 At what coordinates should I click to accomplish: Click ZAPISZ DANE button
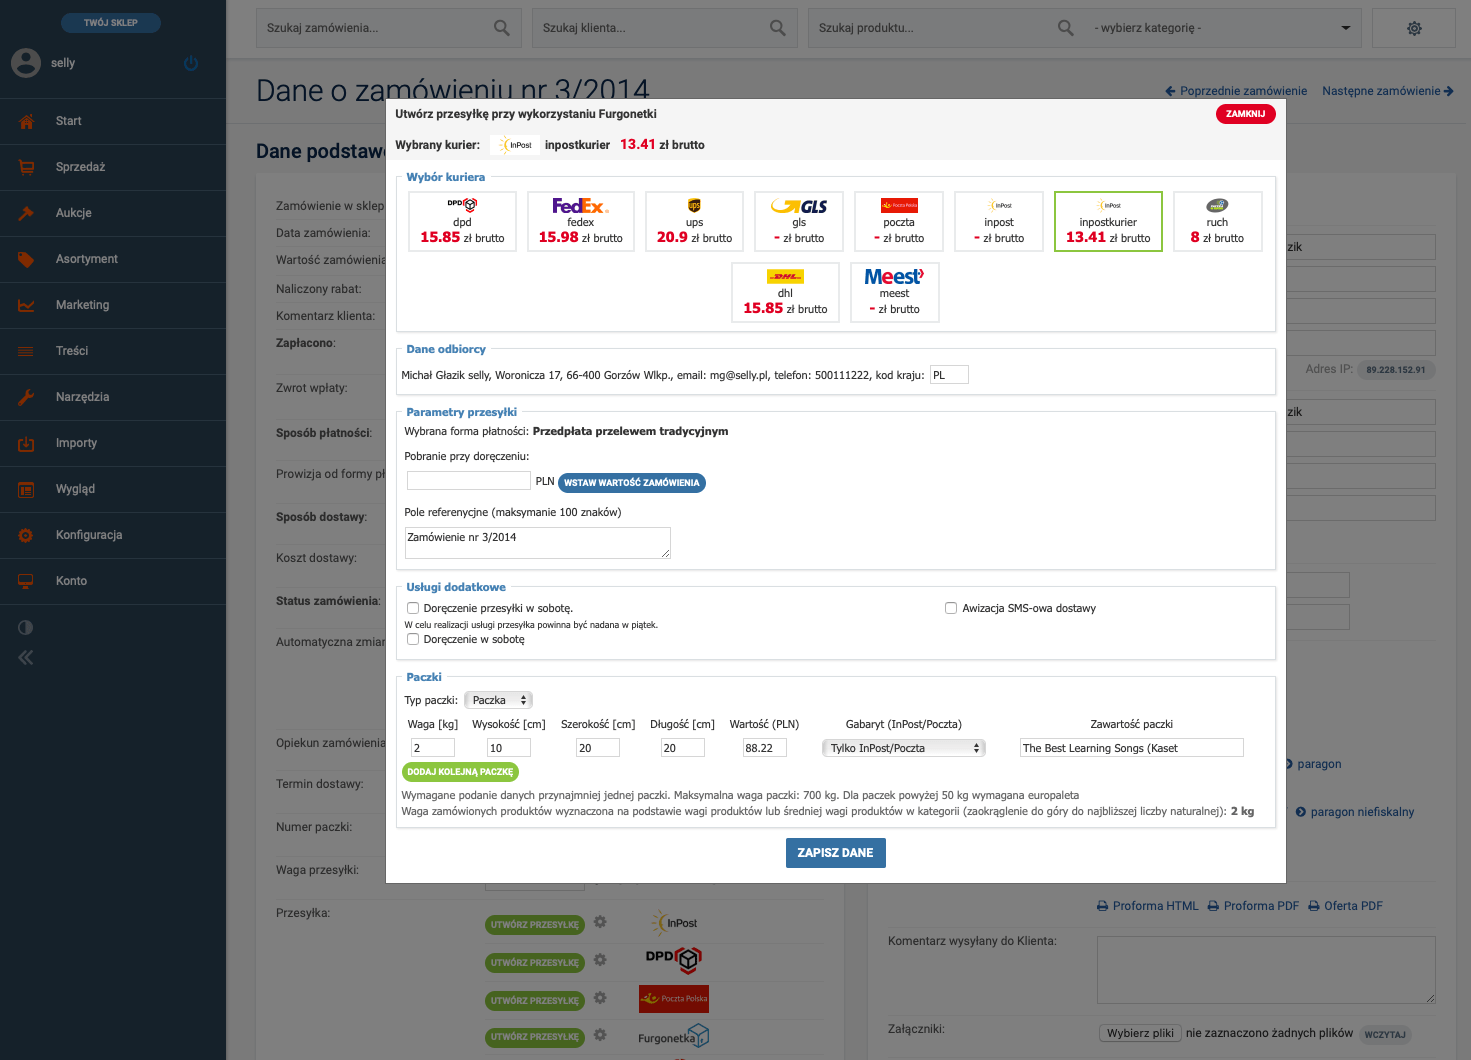tap(836, 853)
